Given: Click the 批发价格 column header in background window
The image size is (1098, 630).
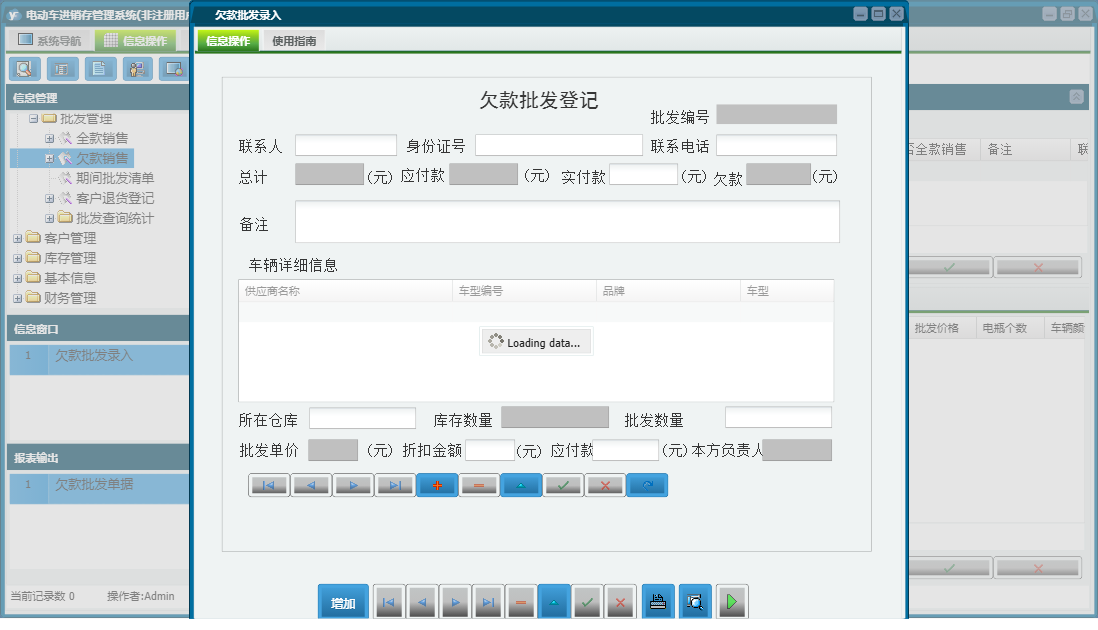Looking at the screenshot, I should (x=941, y=328).
